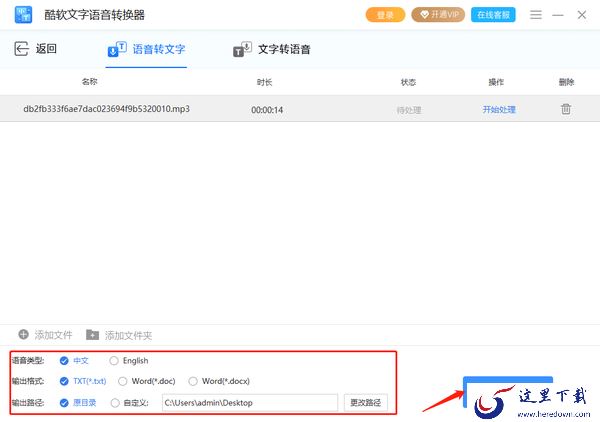Open 在线客服 online support
The height and width of the screenshot is (422, 600).
click(493, 15)
